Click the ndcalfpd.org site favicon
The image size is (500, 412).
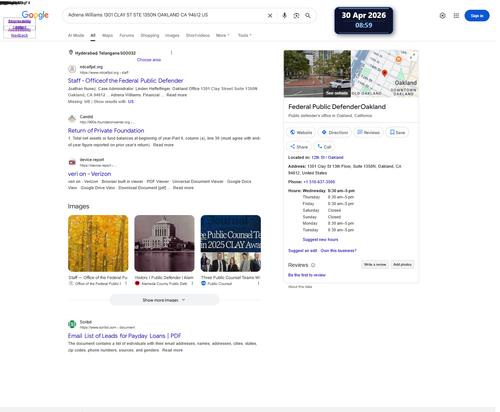tap(72, 69)
